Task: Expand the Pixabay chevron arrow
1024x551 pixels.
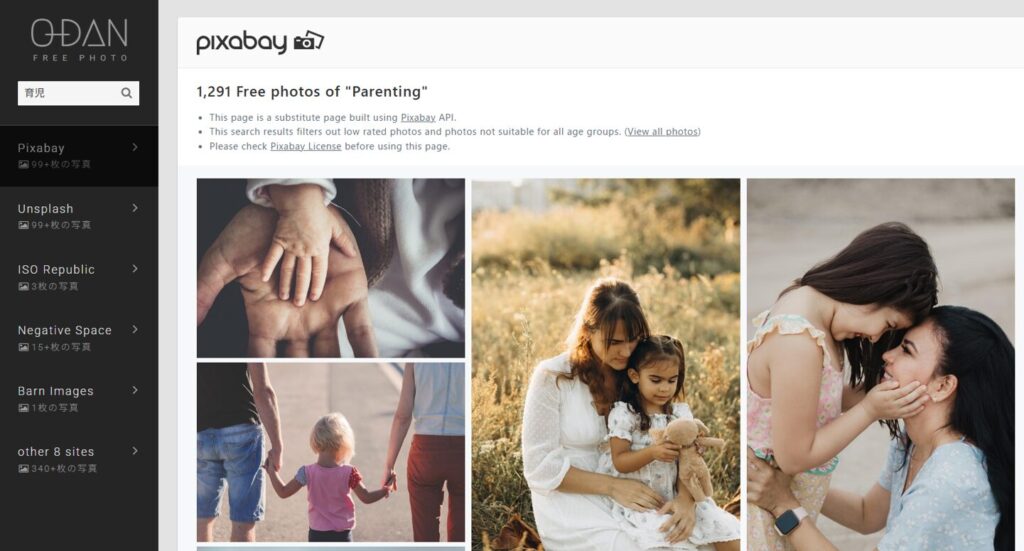Action: tap(135, 147)
